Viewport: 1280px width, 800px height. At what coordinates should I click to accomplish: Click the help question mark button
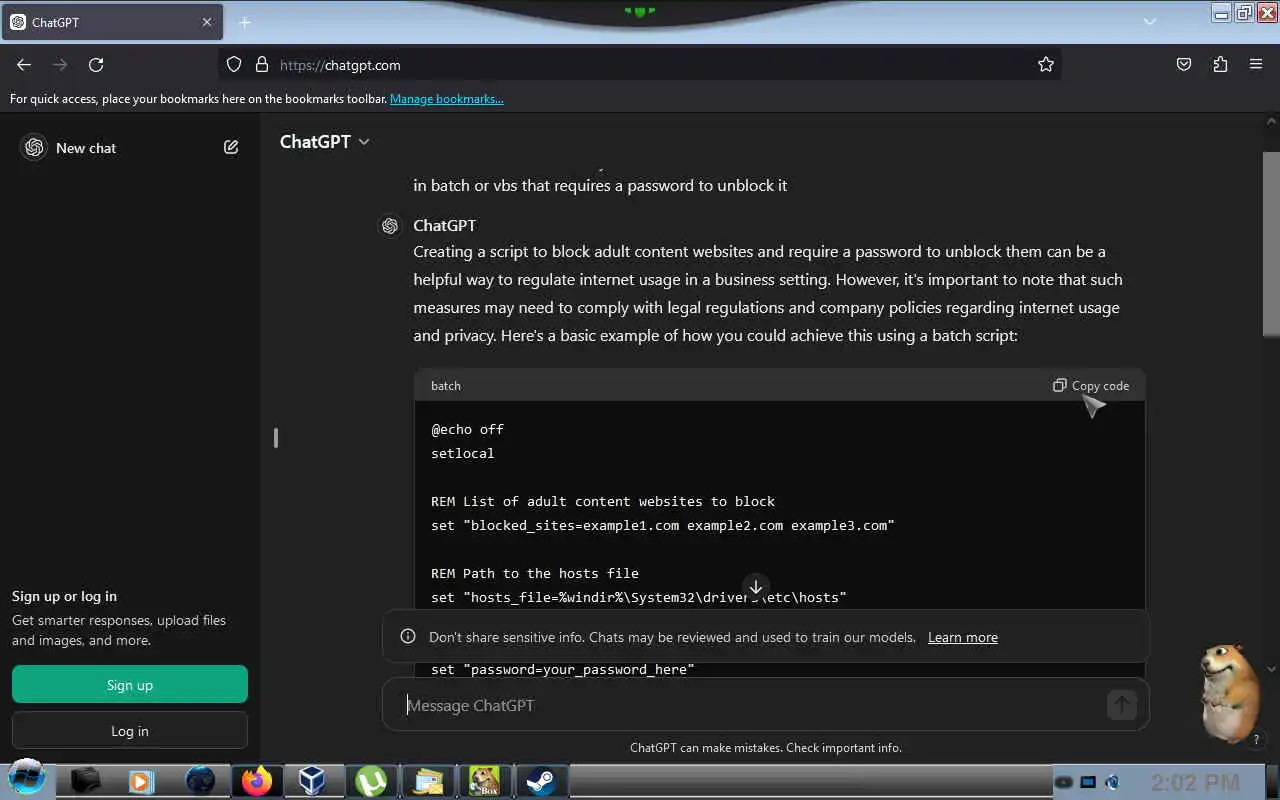(x=1256, y=740)
